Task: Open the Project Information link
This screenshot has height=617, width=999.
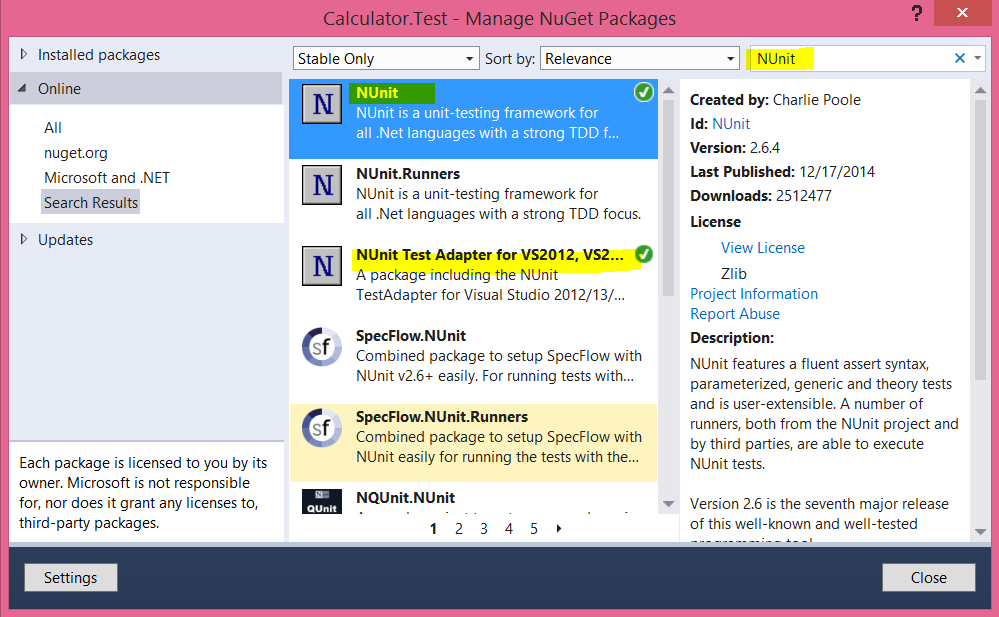Action: 754,293
